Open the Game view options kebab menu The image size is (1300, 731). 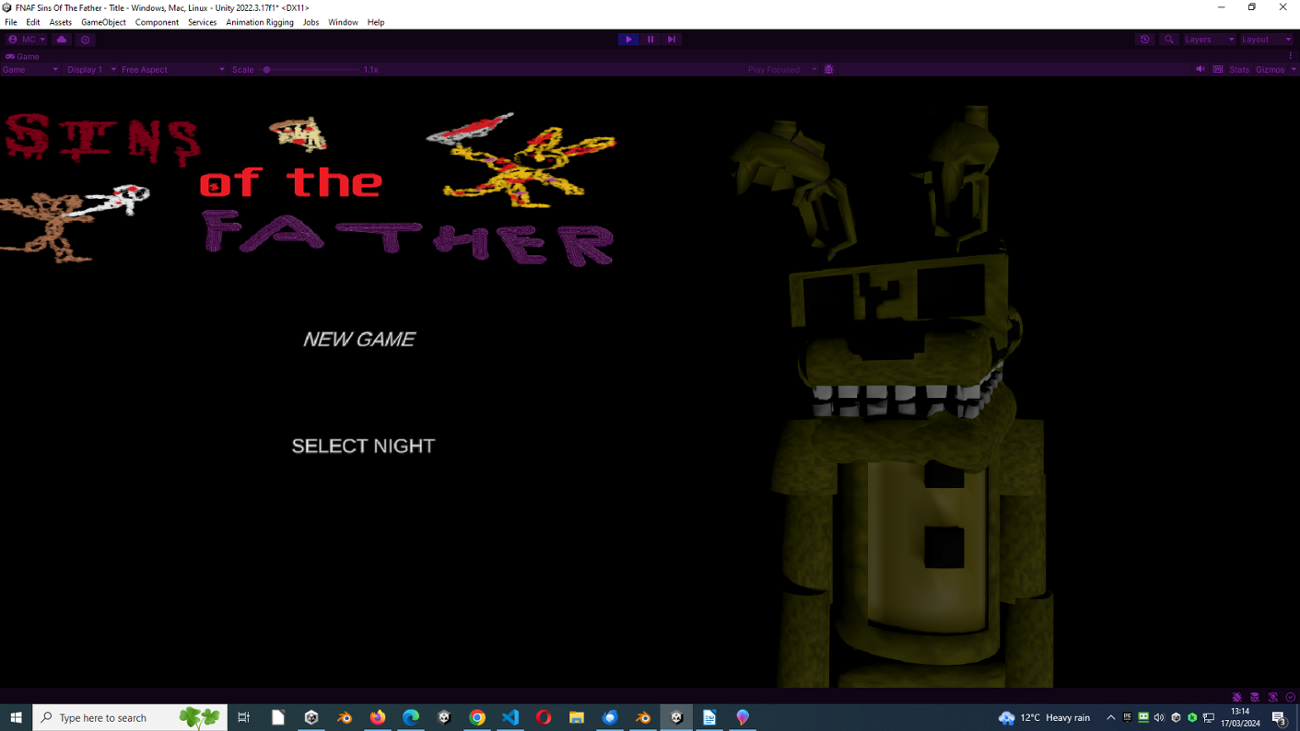(1292, 55)
